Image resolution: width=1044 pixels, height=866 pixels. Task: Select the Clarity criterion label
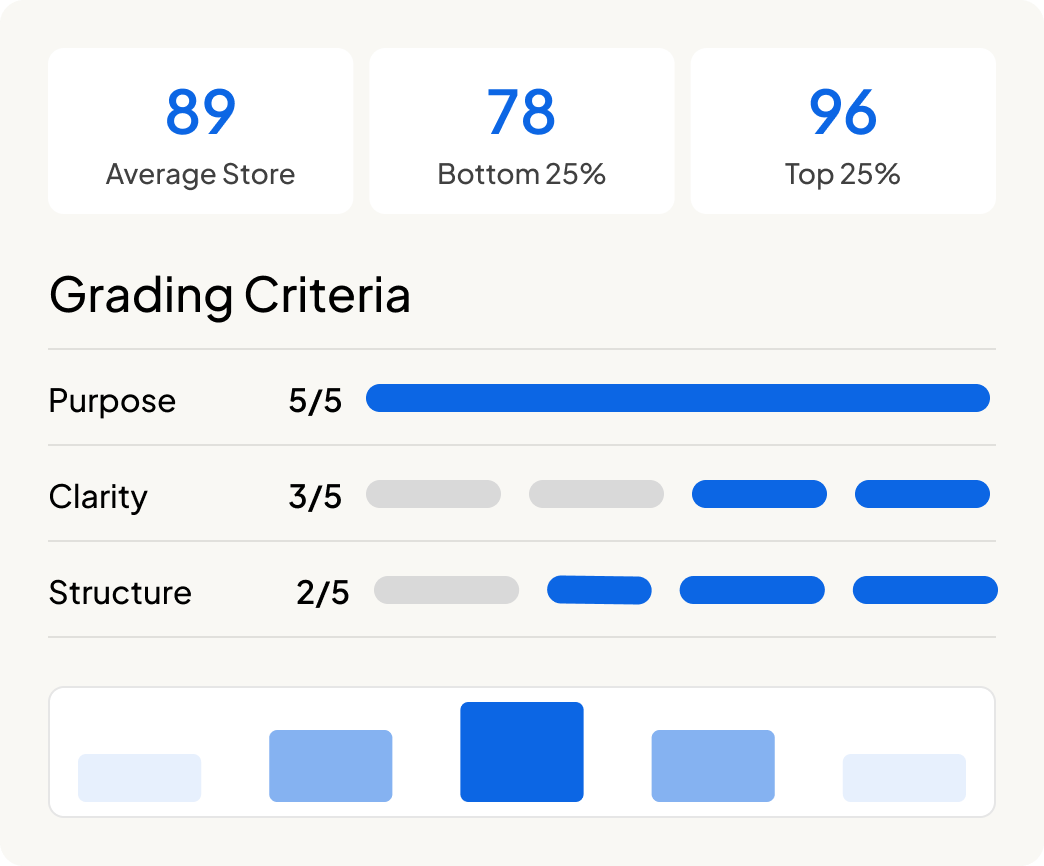(98, 497)
